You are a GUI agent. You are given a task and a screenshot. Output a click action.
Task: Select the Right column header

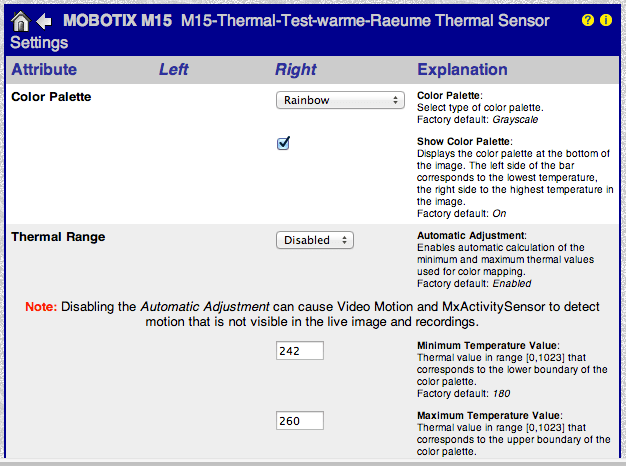click(295, 70)
